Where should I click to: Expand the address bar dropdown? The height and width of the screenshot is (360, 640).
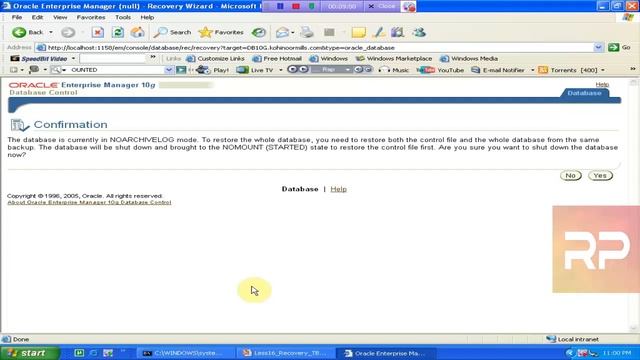point(598,48)
